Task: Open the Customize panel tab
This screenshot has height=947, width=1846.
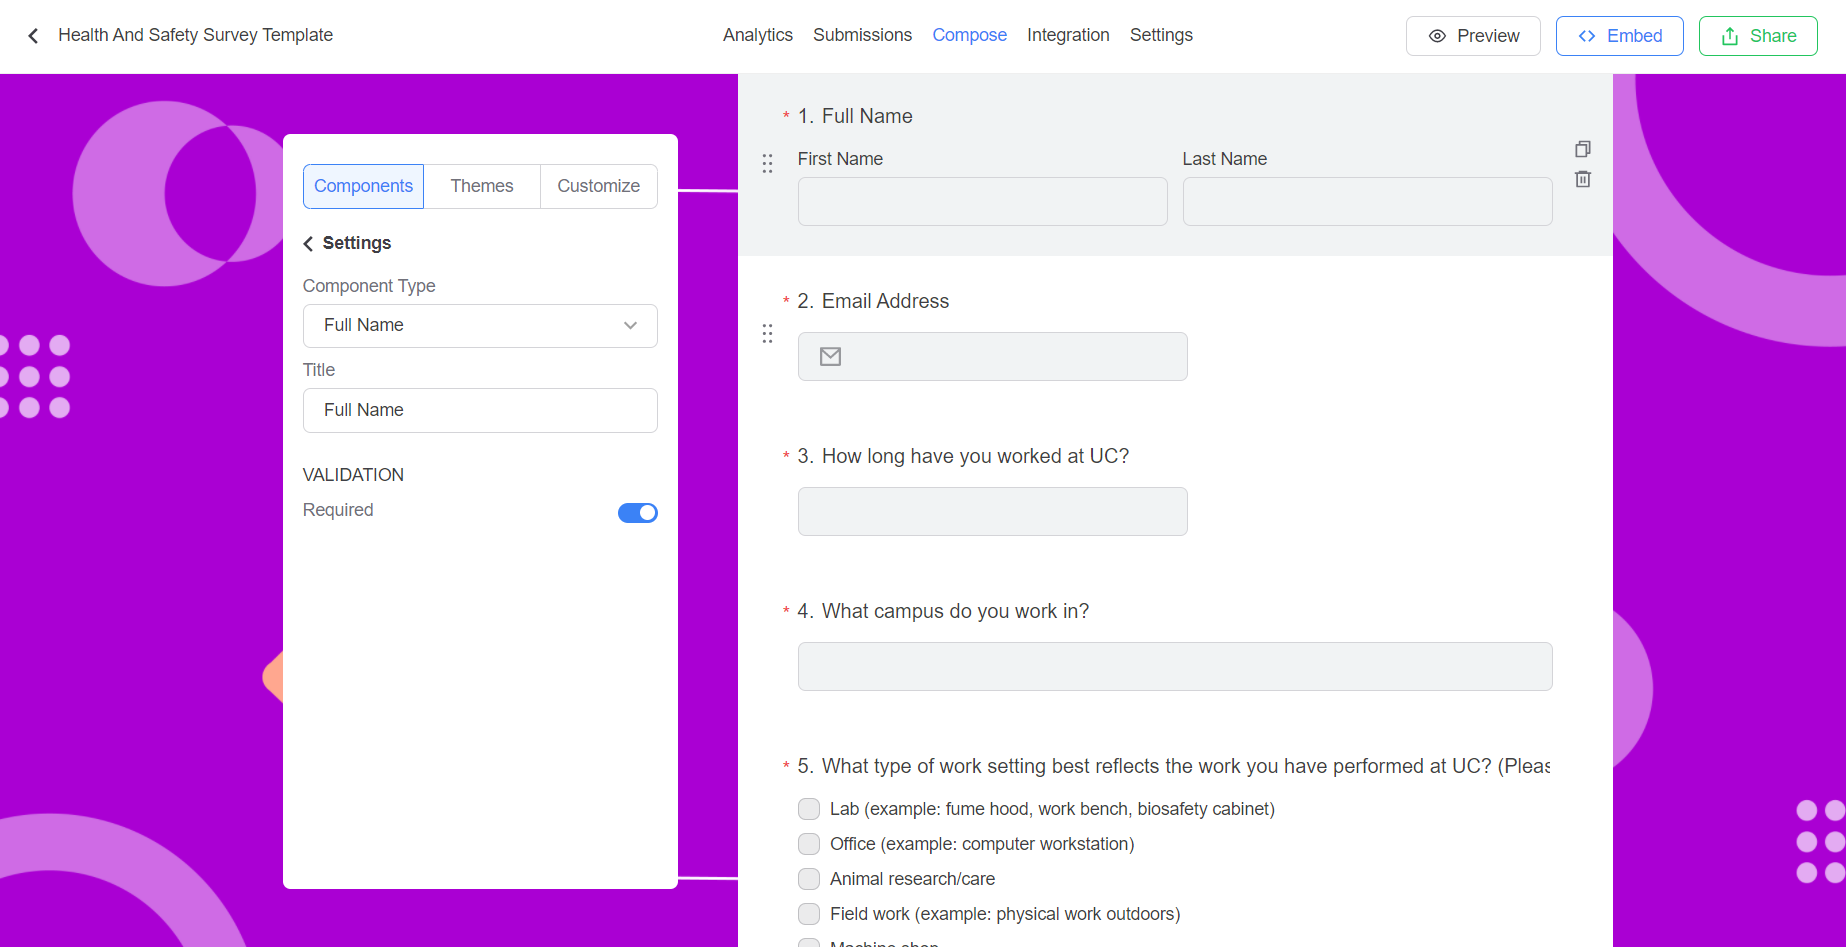Action: pos(598,186)
